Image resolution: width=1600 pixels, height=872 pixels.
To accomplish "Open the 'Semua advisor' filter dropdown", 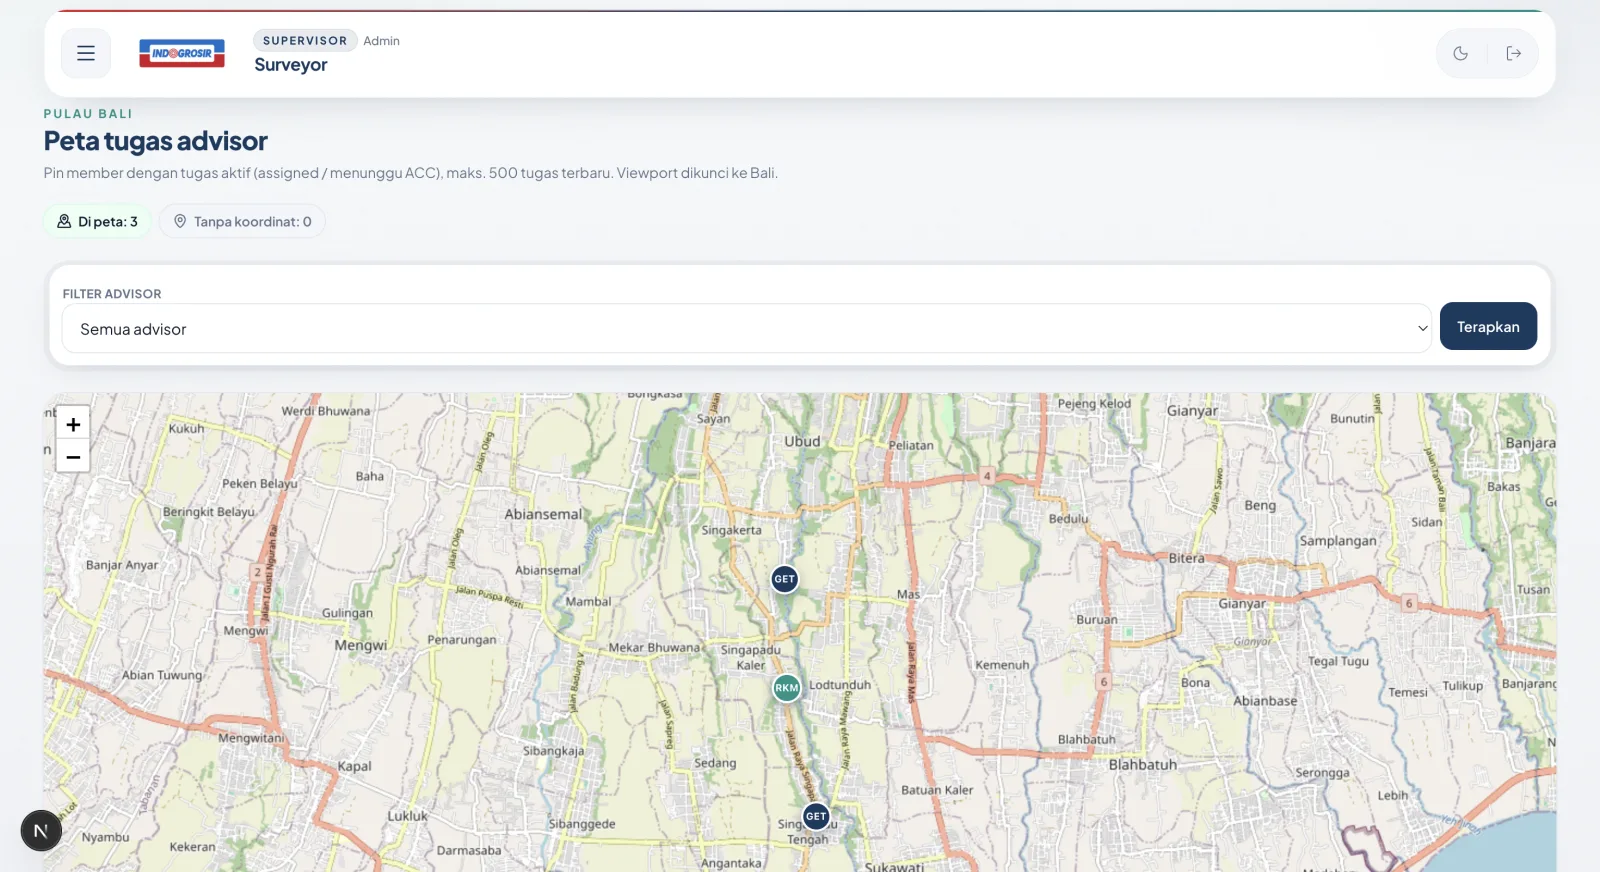I will pos(747,329).
